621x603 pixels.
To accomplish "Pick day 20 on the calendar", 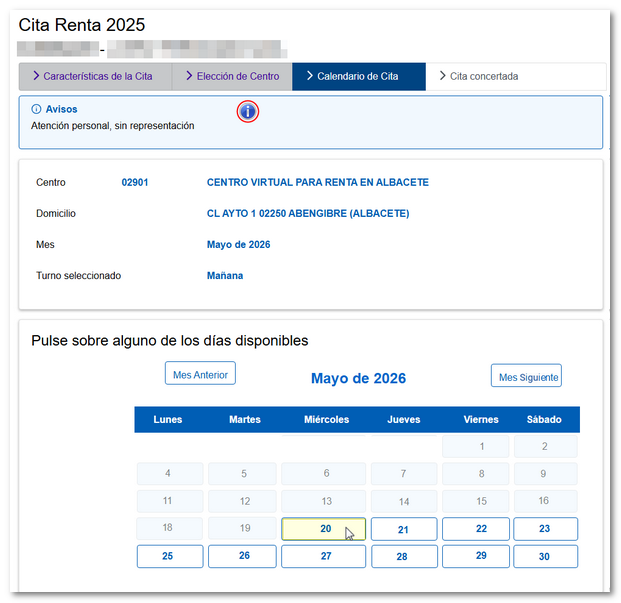I will [x=324, y=529].
